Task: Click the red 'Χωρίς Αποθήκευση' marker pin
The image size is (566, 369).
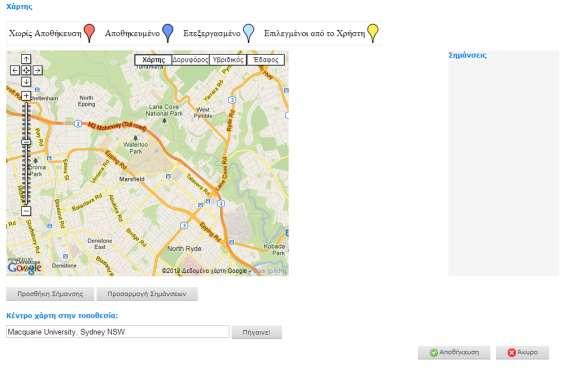Action: click(x=90, y=33)
